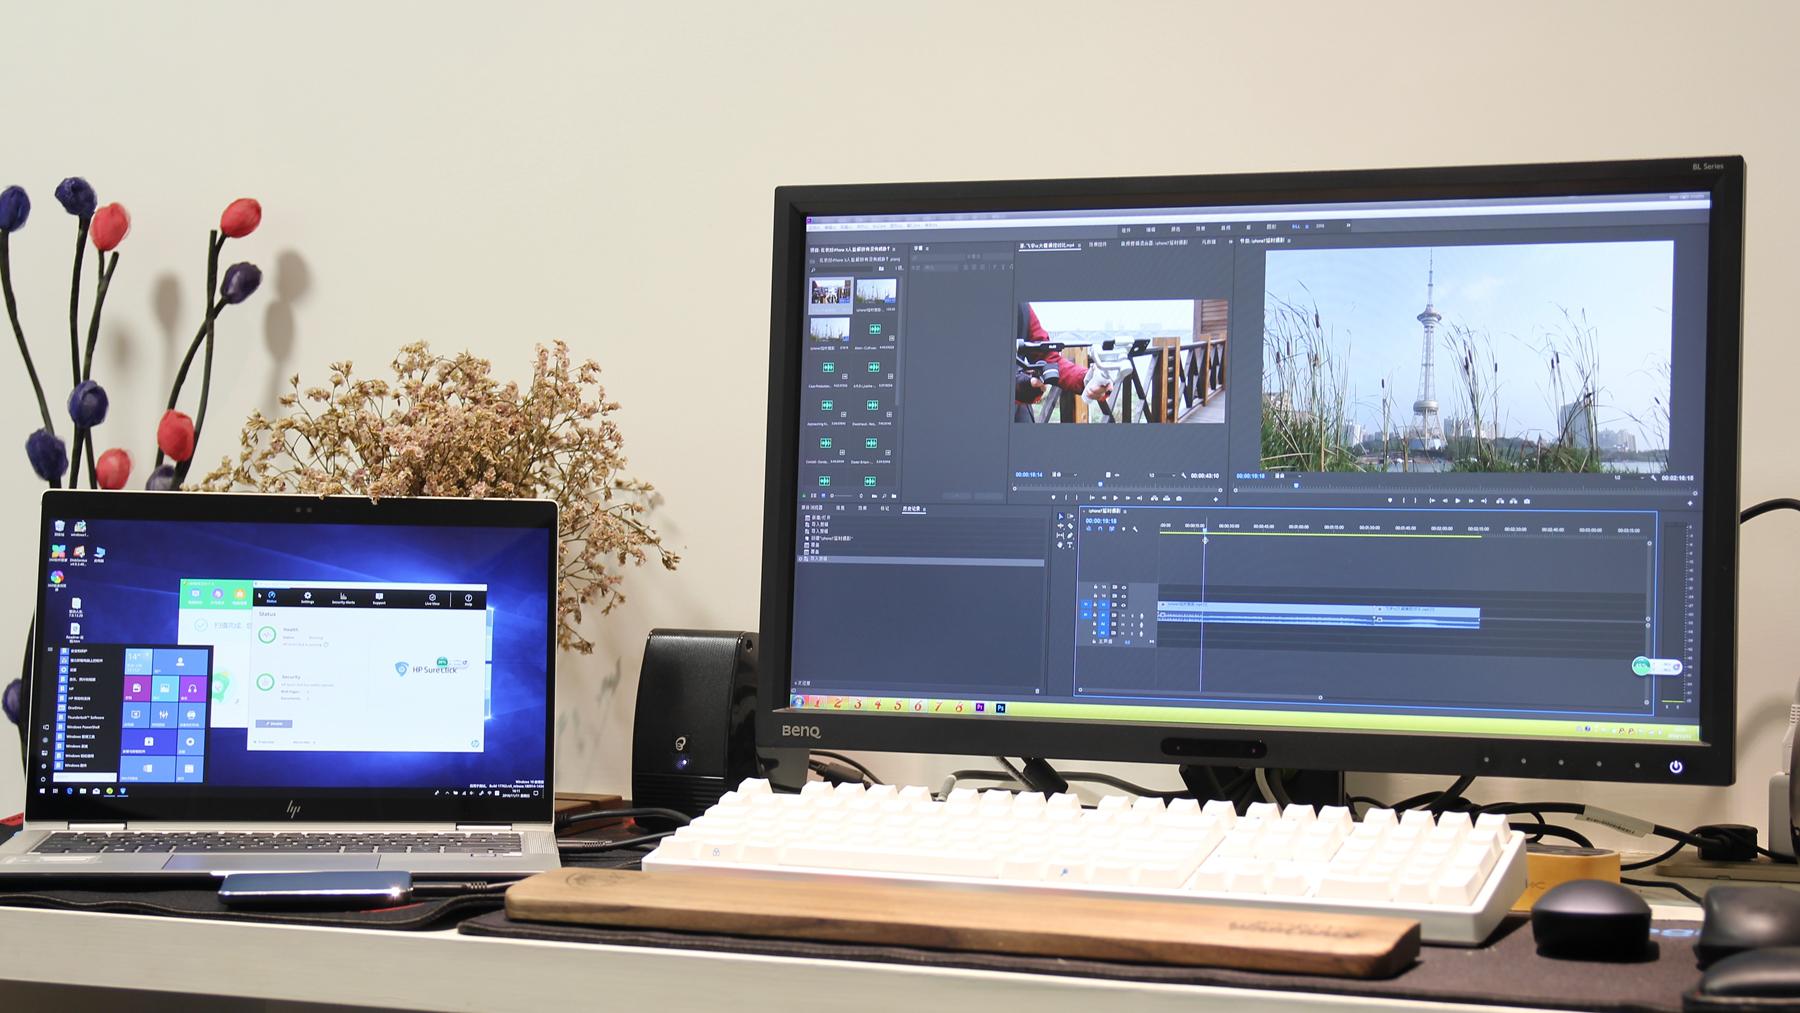
Task: Click the Premiere Pro icon in taskbar
Action: click(x=980, y=707)
